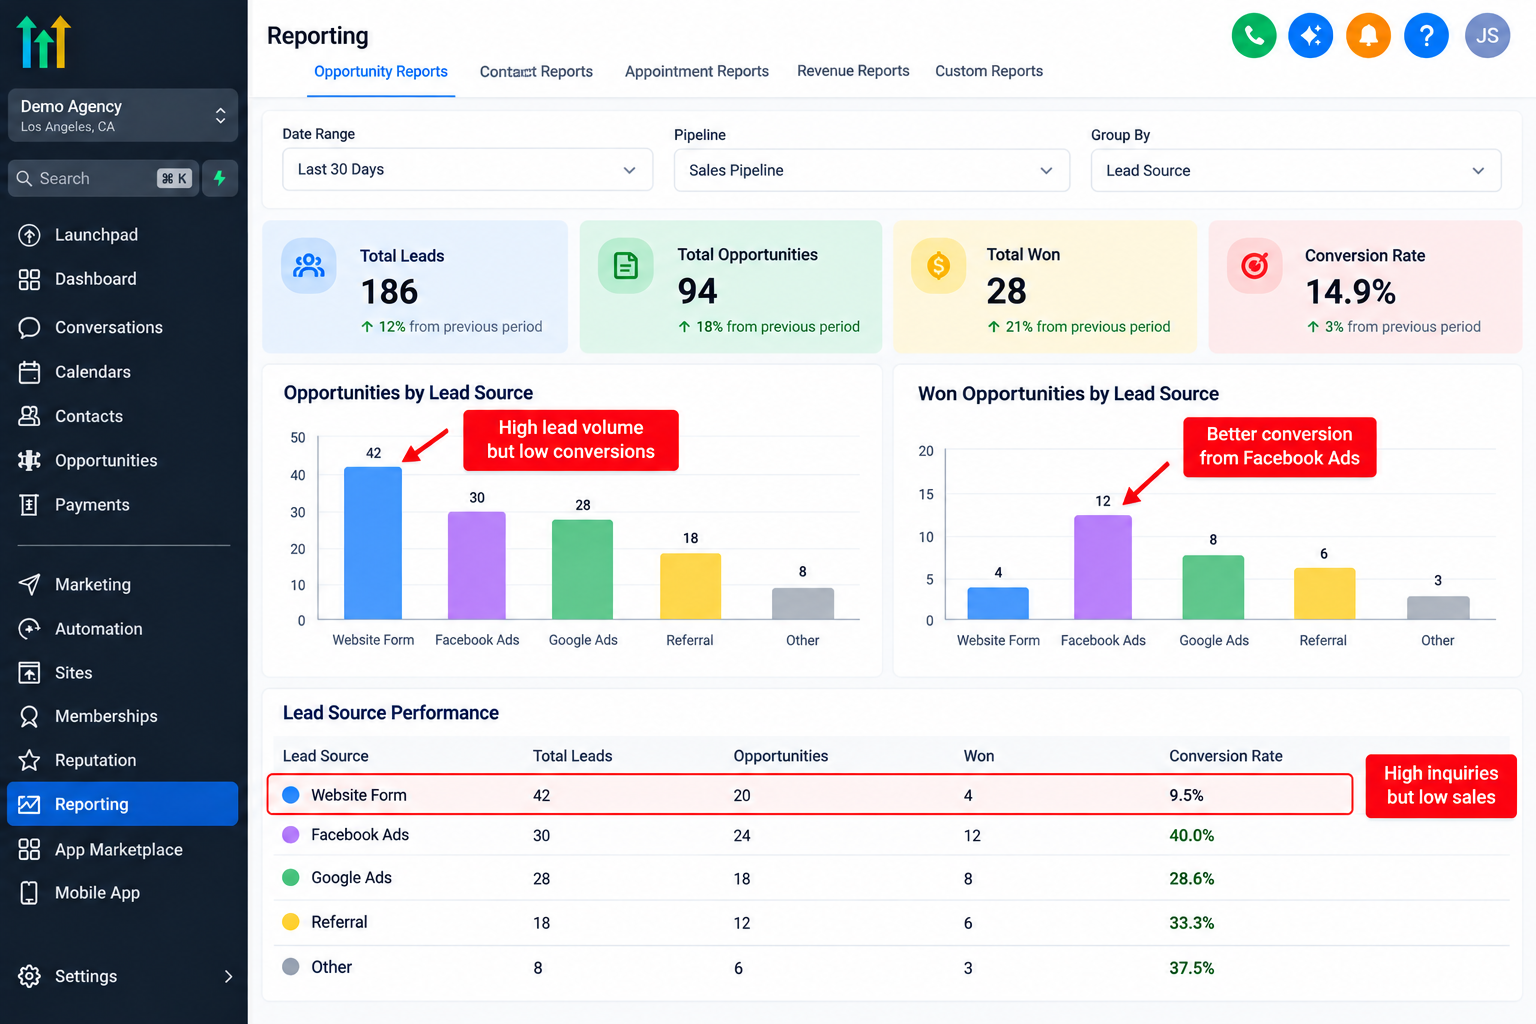Open Memberships label in sidebar

point(106,716)
